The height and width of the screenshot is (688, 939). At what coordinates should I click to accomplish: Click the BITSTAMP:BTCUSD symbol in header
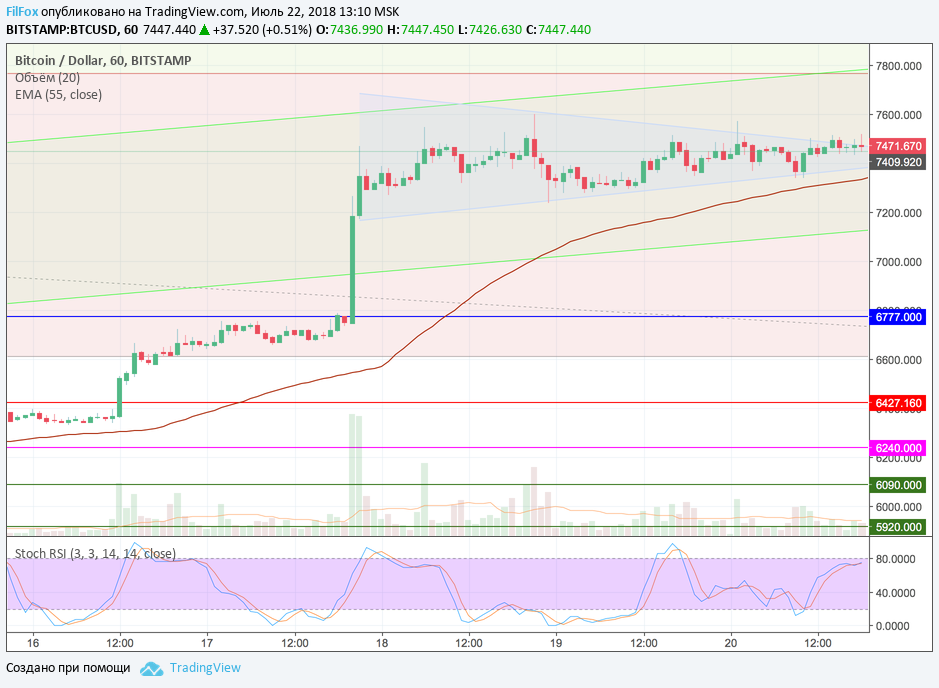(63, 30)
